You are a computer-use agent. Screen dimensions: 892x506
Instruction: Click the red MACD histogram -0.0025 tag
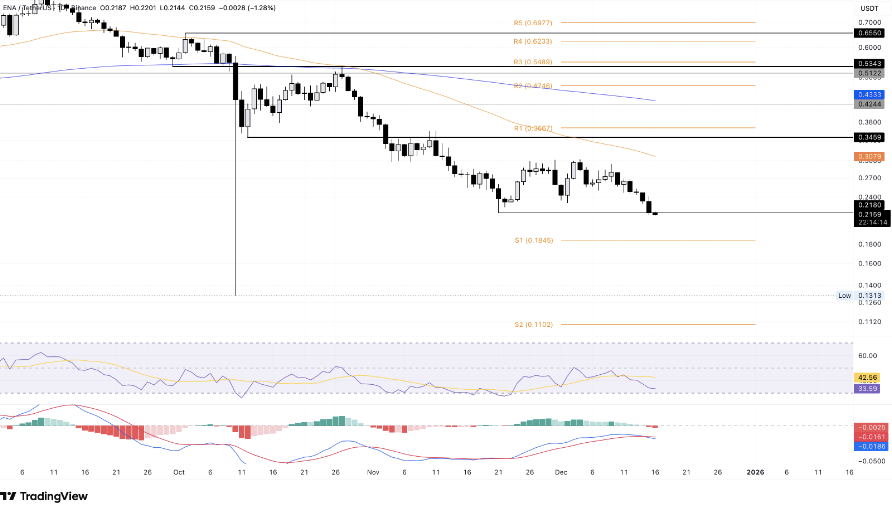click(x=872, y=427)
